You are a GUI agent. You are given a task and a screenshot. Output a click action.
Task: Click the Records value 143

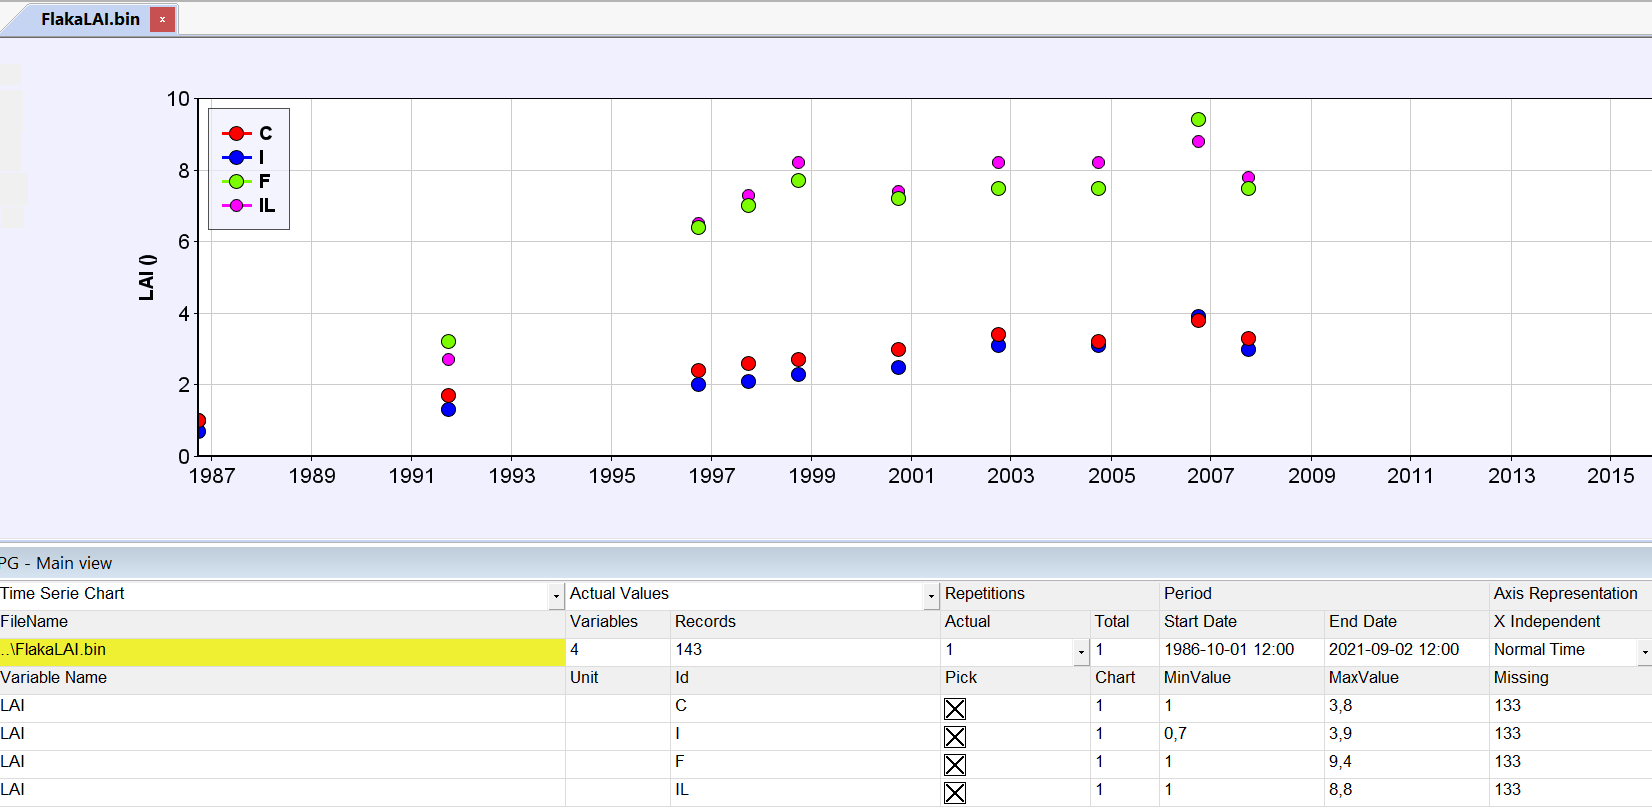click(689, 650)
